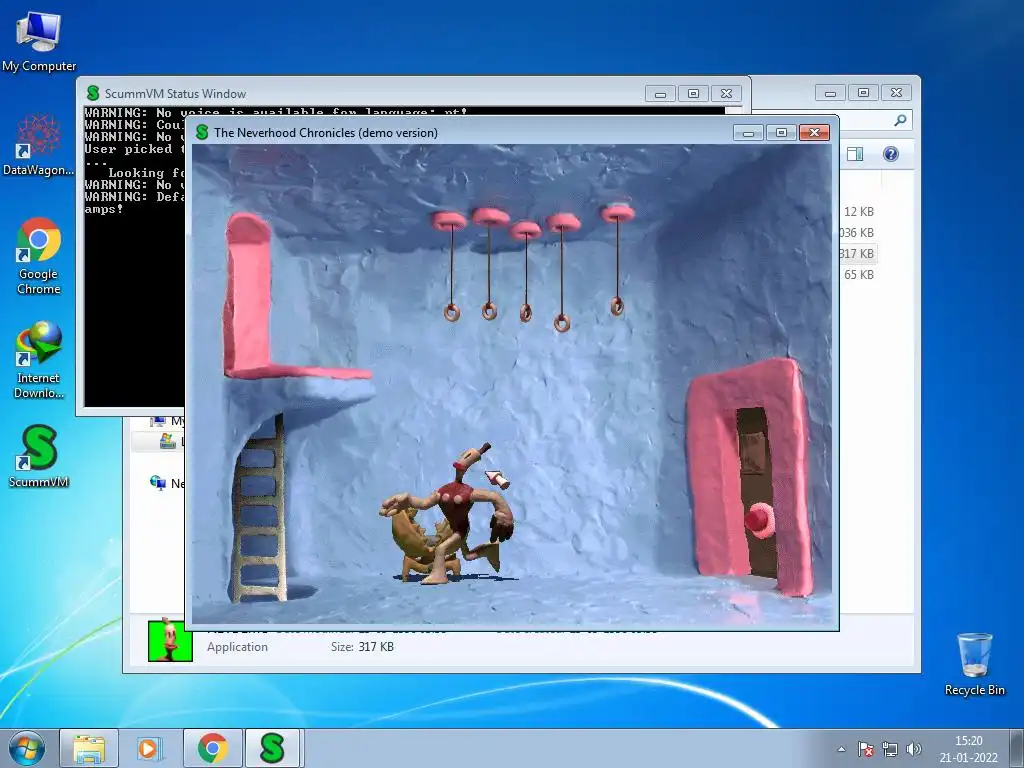Click the Network item in Explorer navigation pane
The width and height of the screenshot is (1024, 768).
(x=168, y=483)
